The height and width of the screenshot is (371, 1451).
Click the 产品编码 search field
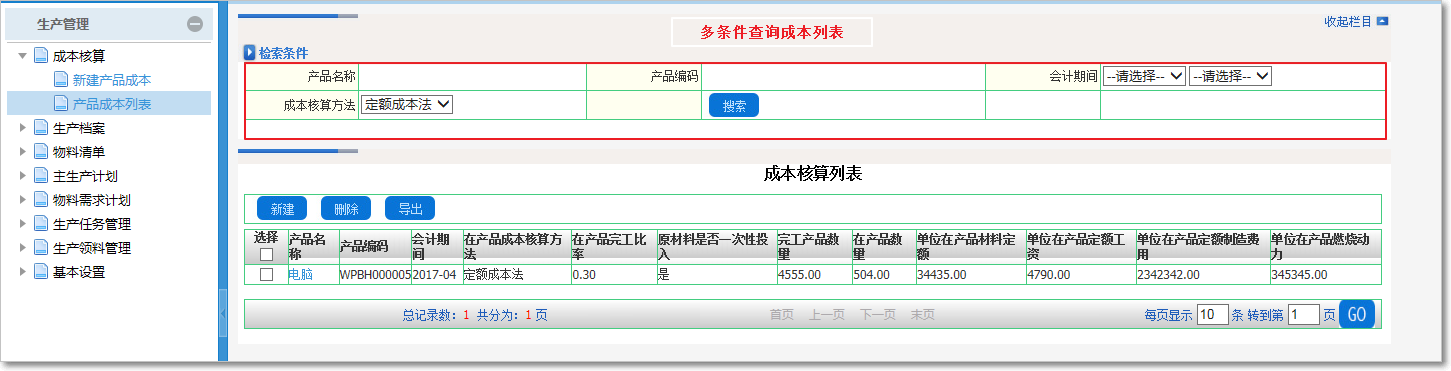click(x=843, y=76)
